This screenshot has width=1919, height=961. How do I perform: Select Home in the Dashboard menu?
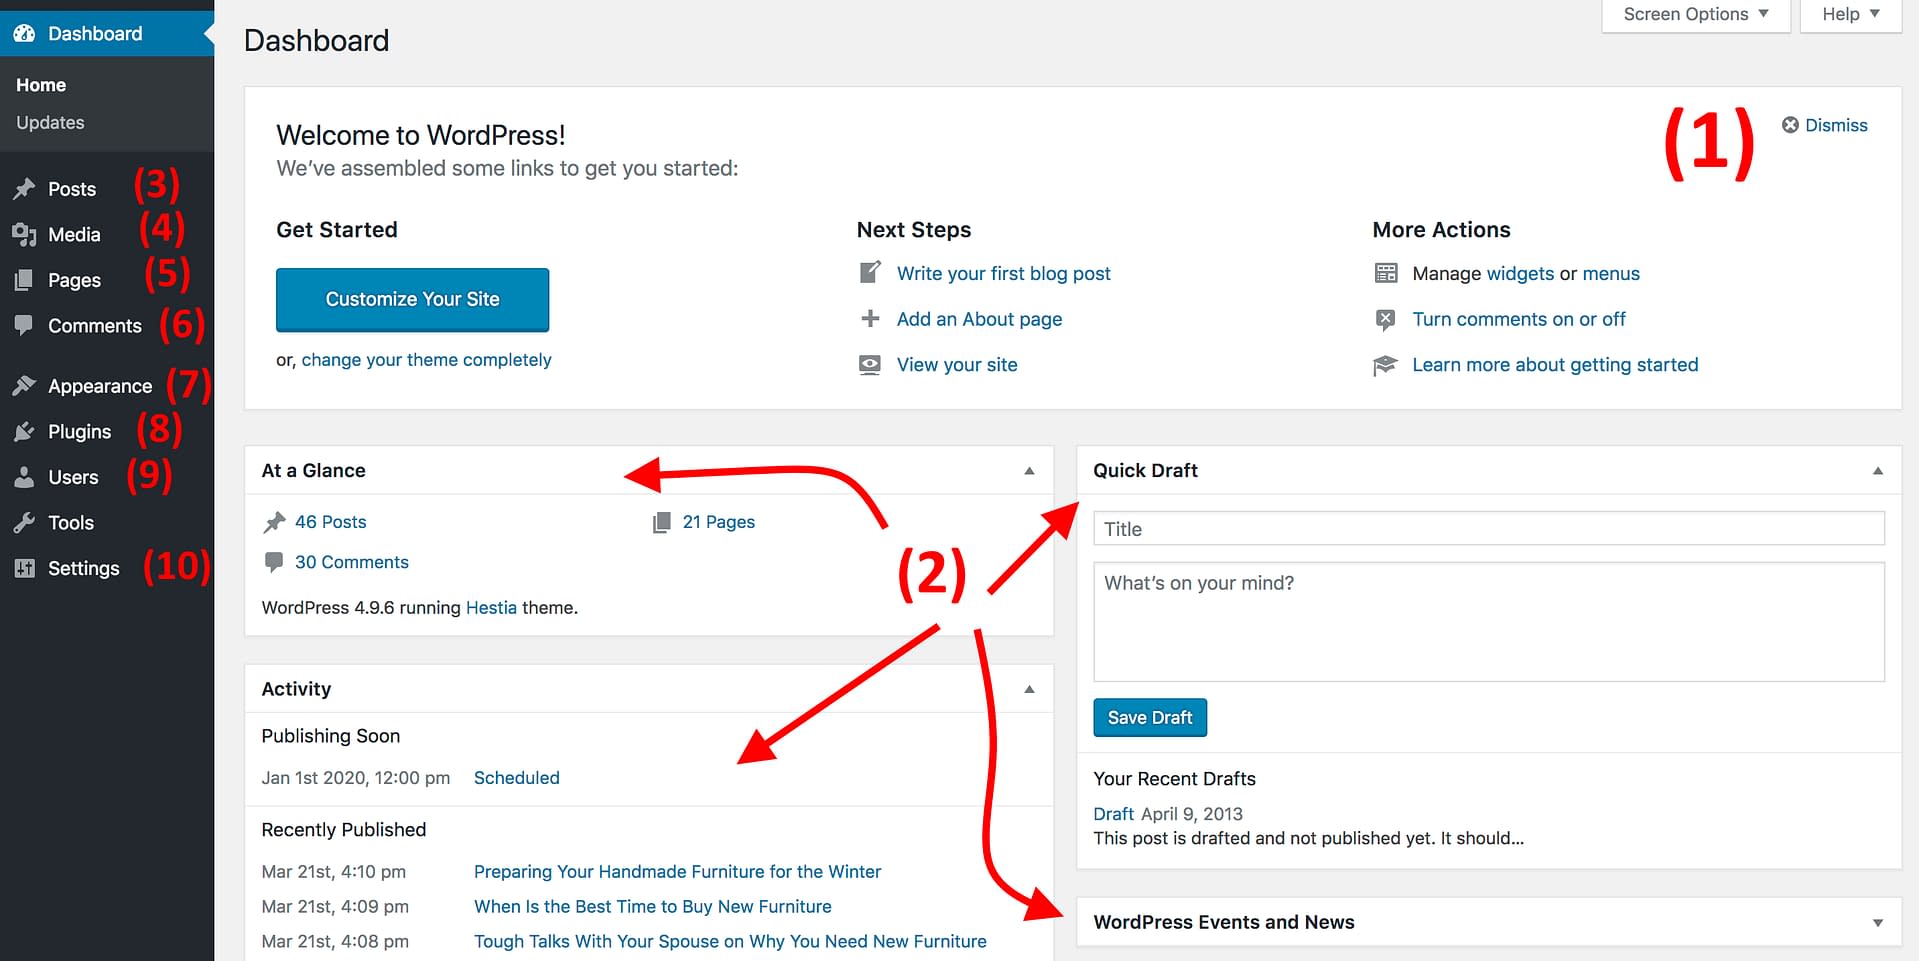(x=40, y=84)
